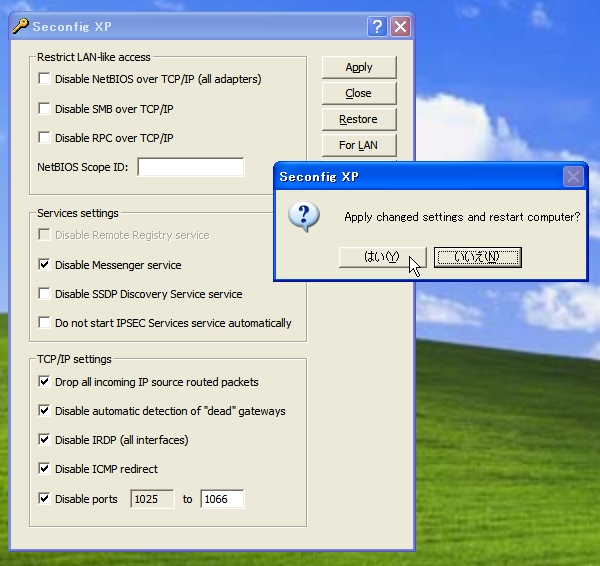The height and width of the screenshot is (566, 600).
Task: Click the question mark icon in the dialog
Action: 304,217
